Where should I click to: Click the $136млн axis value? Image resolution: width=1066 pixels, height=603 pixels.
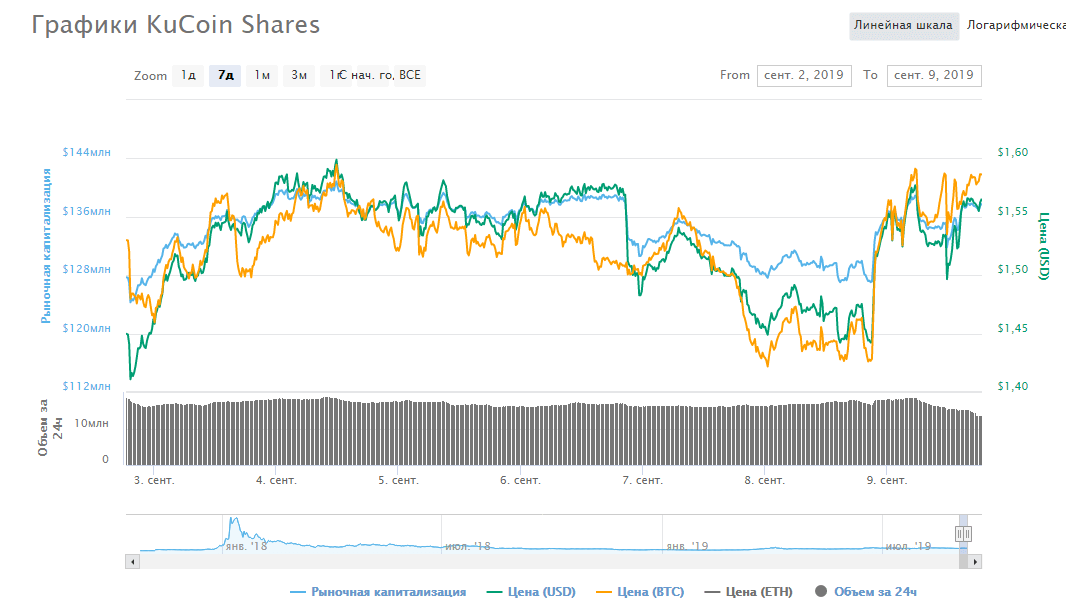coord(86,211)
